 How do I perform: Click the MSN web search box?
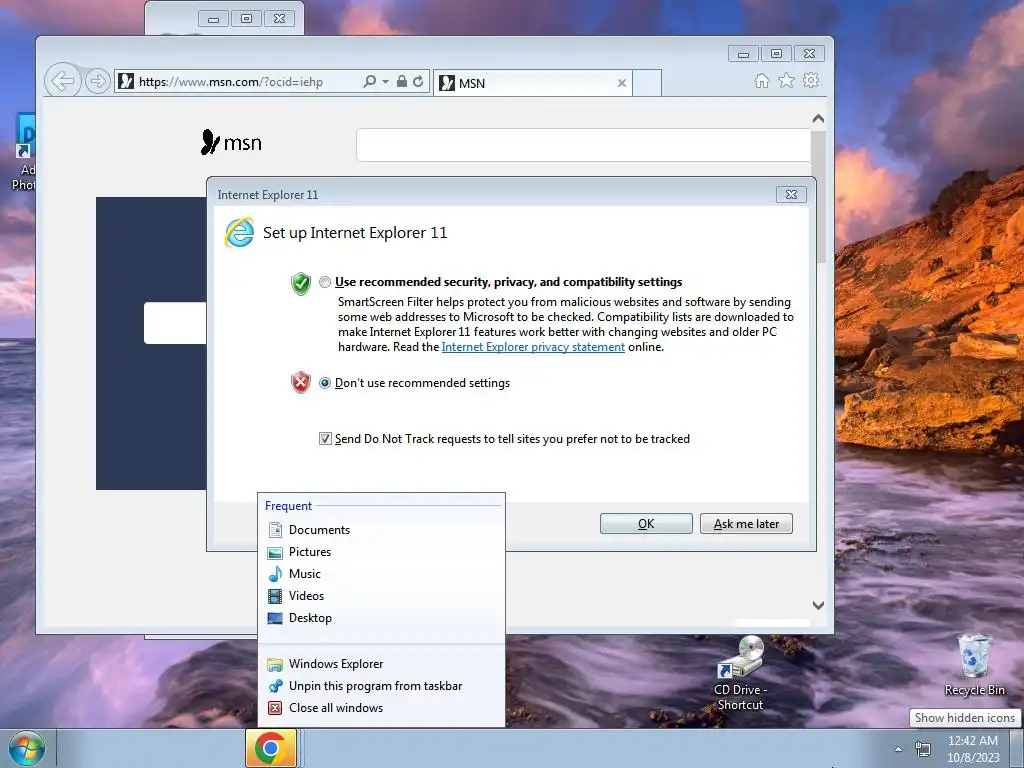pyautogui.click(x=583, y=144)
